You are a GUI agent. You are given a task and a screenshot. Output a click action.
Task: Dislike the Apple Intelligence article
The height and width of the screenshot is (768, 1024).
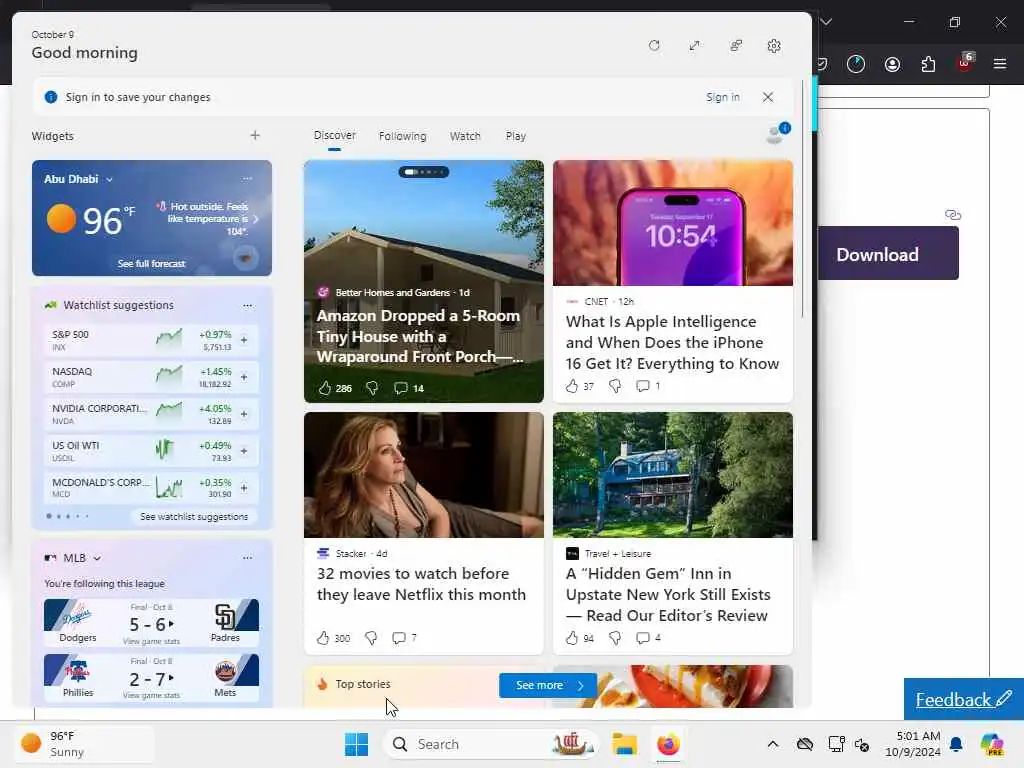(615, 386)
